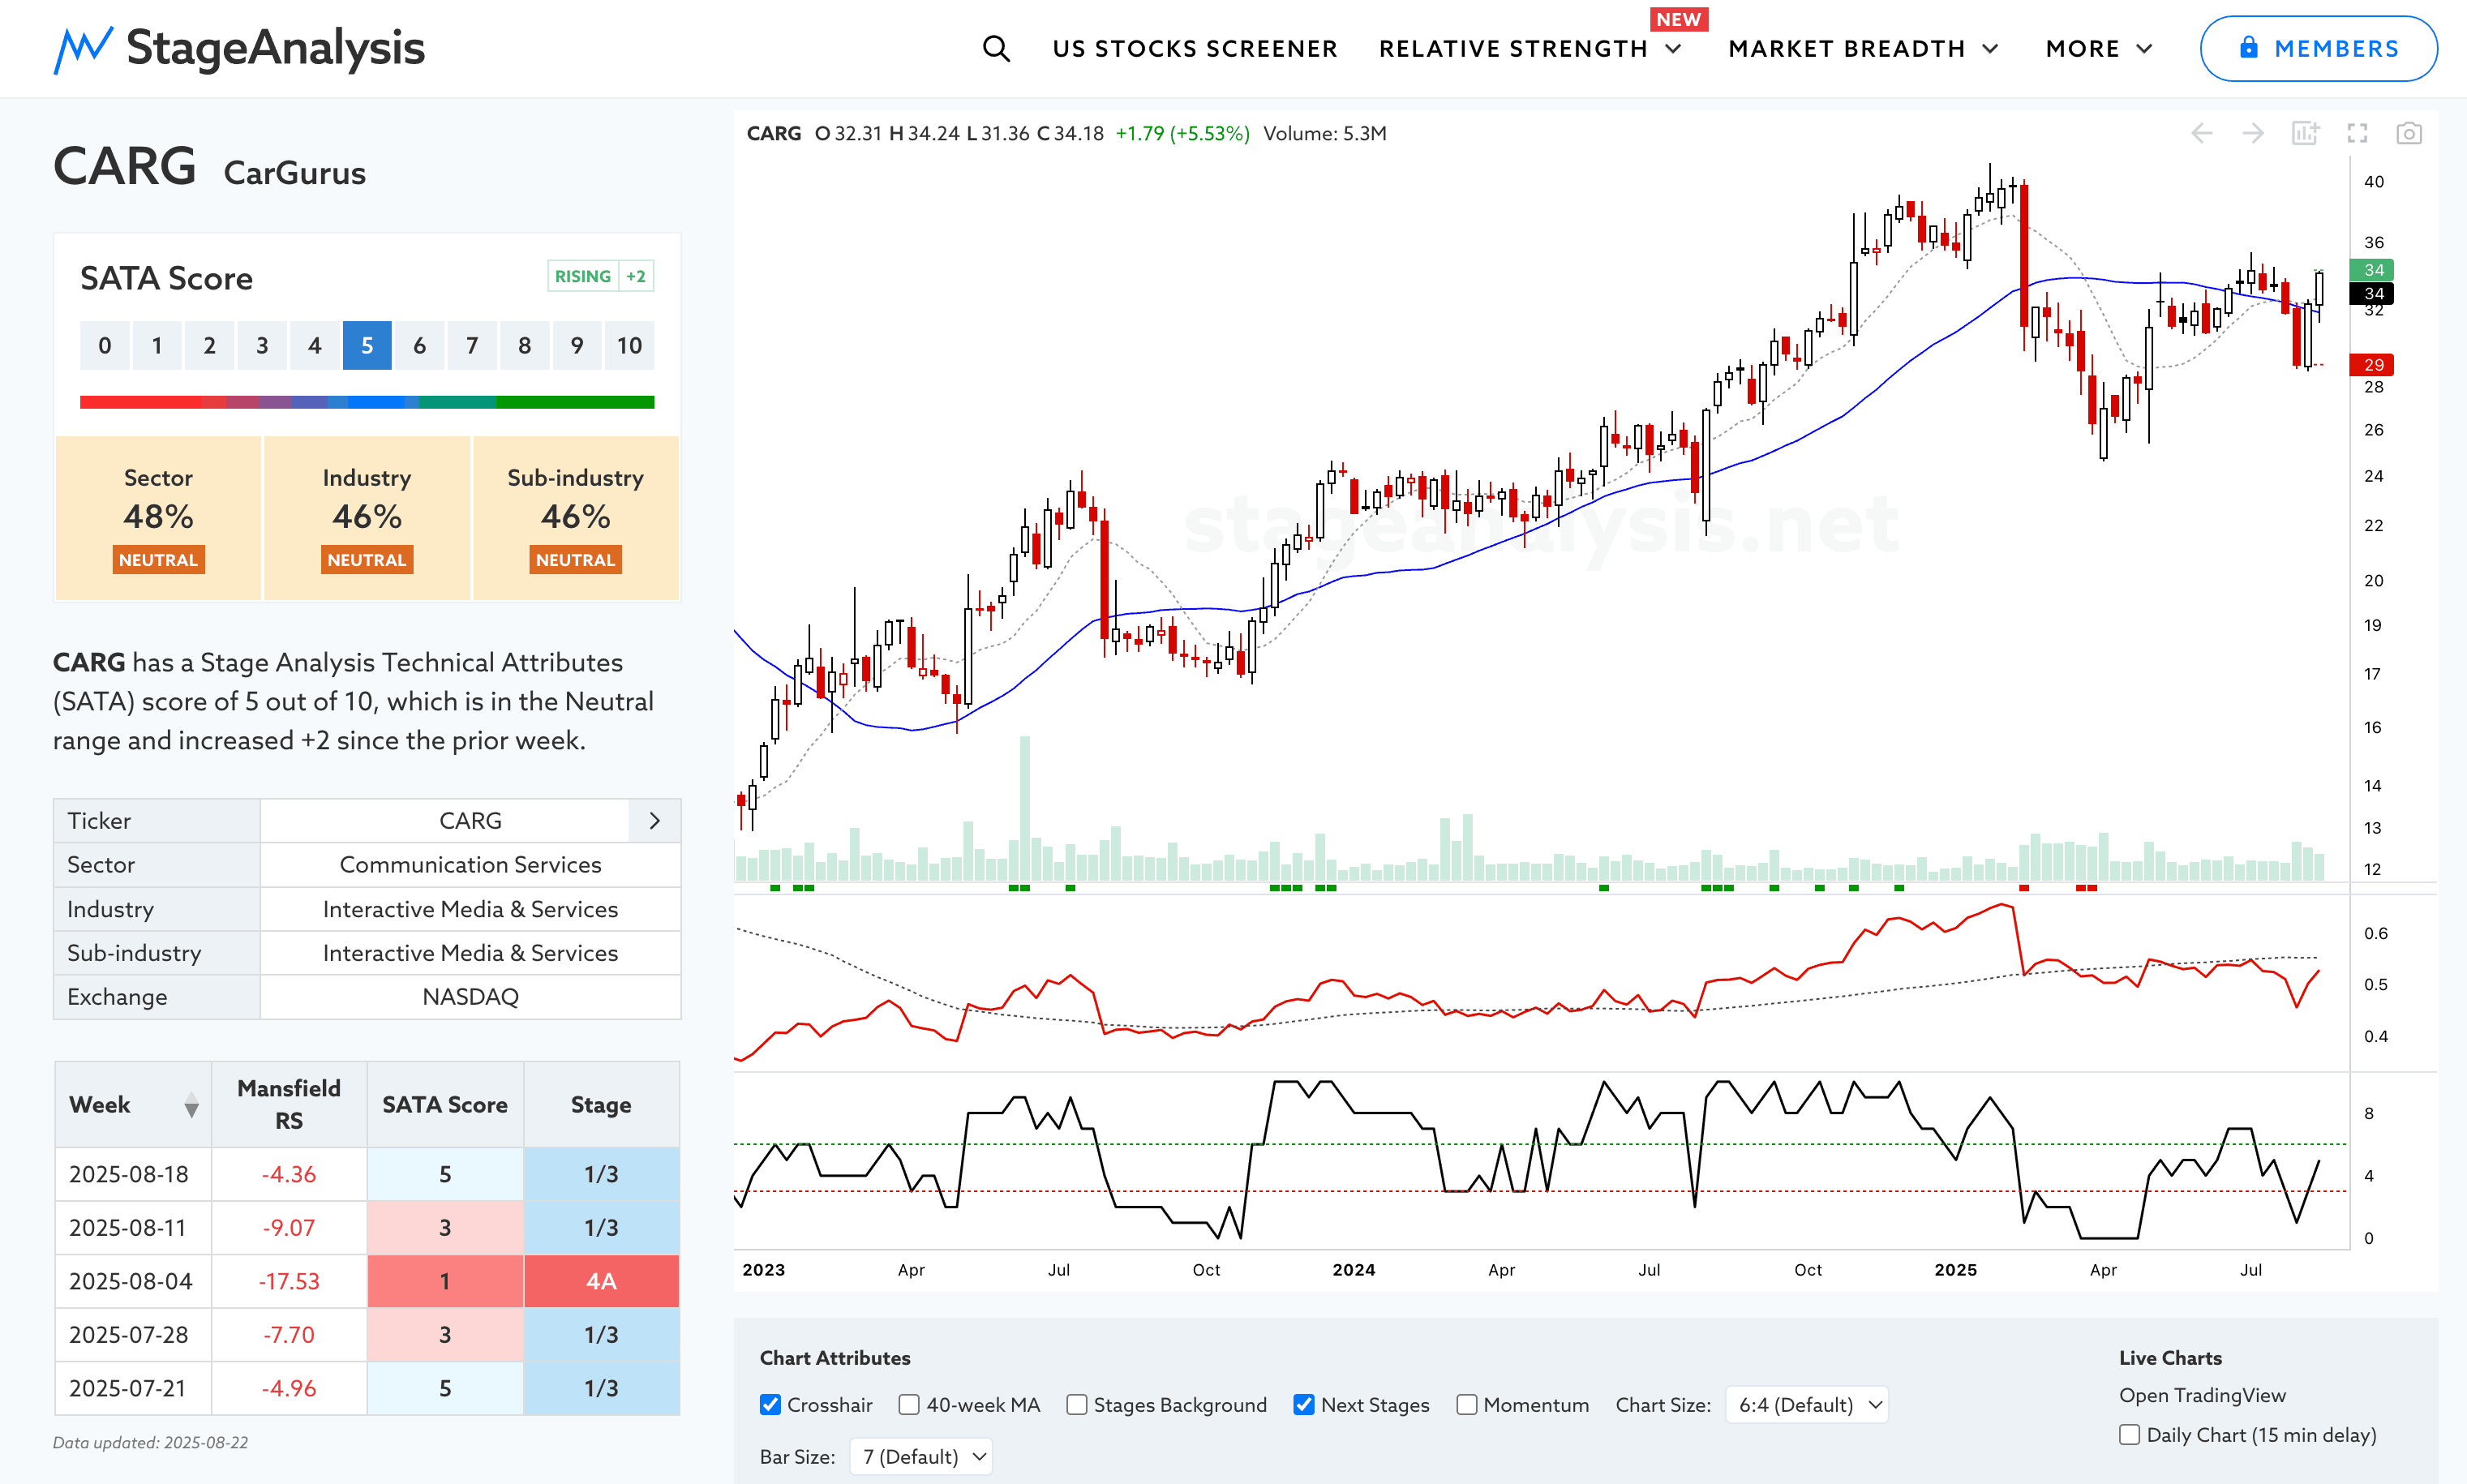Click Data updated 2025-08-22 text
Image resolution: width=2467 pixels, height=1484 pixels.
click(x=150, y=1443)
